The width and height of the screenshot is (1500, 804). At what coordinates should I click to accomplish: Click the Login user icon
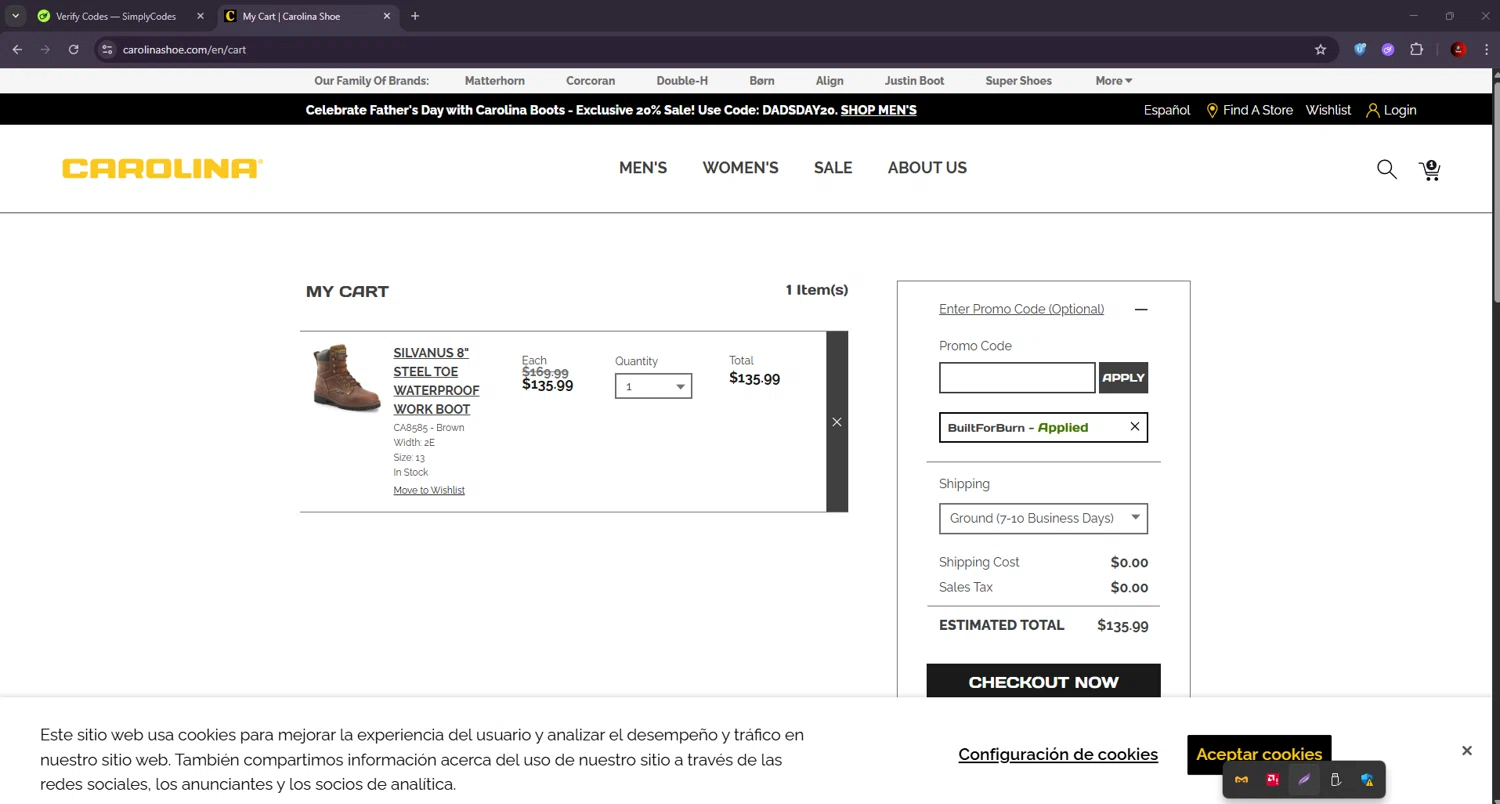click(x=1373, y=111)
